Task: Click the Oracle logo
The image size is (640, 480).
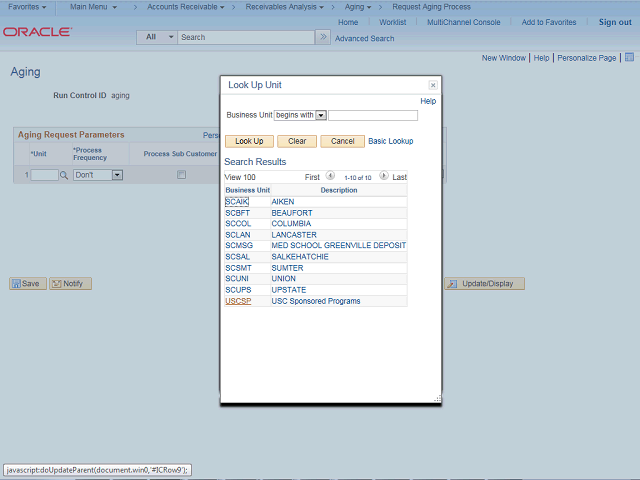Action: click(37, 32)
